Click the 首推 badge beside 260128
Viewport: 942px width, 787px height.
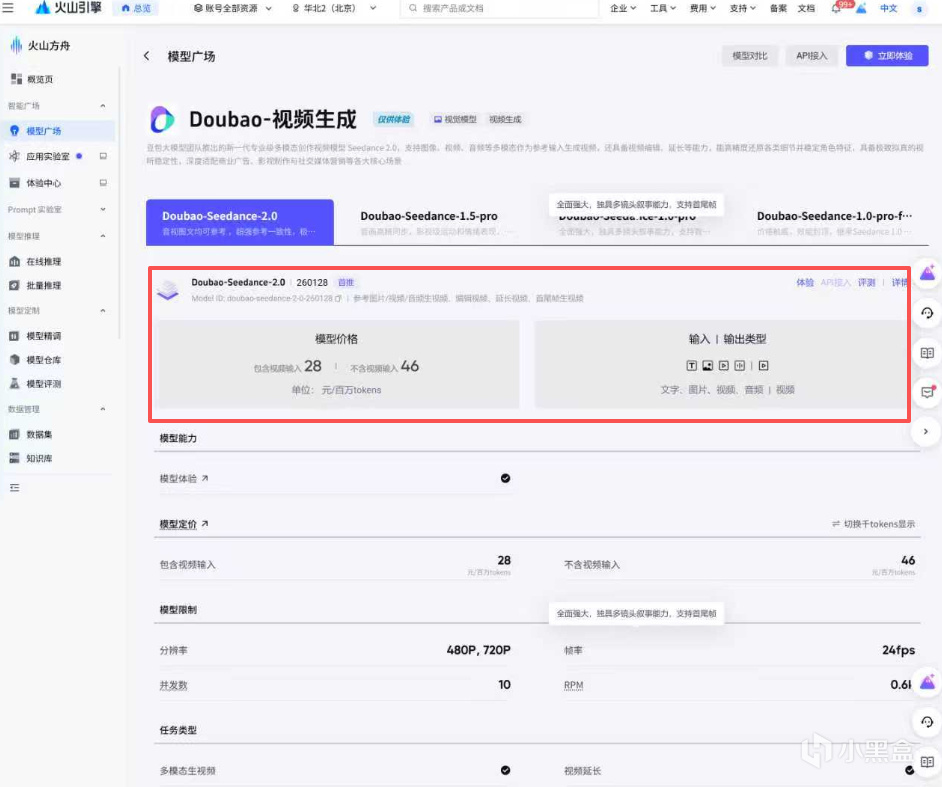346,282
